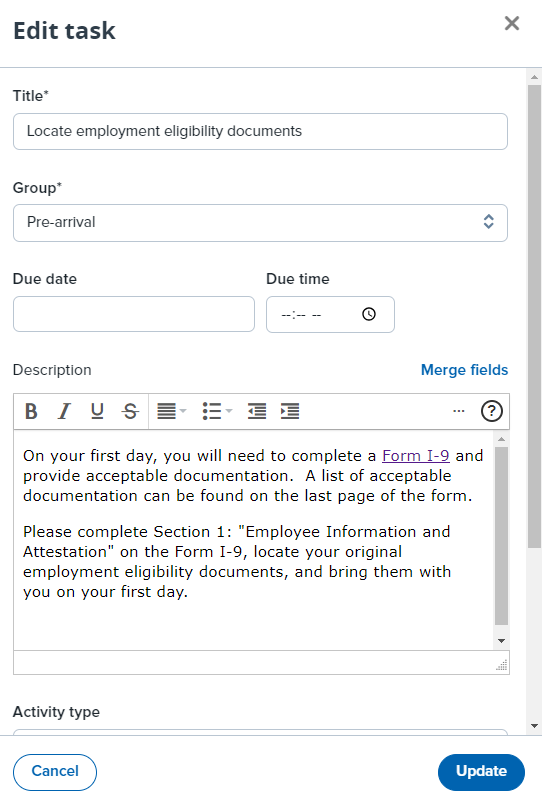This screenshot has width=542, height=801.
Task: Apply bold formatting in description toolbar
Action: coord(31,411)
